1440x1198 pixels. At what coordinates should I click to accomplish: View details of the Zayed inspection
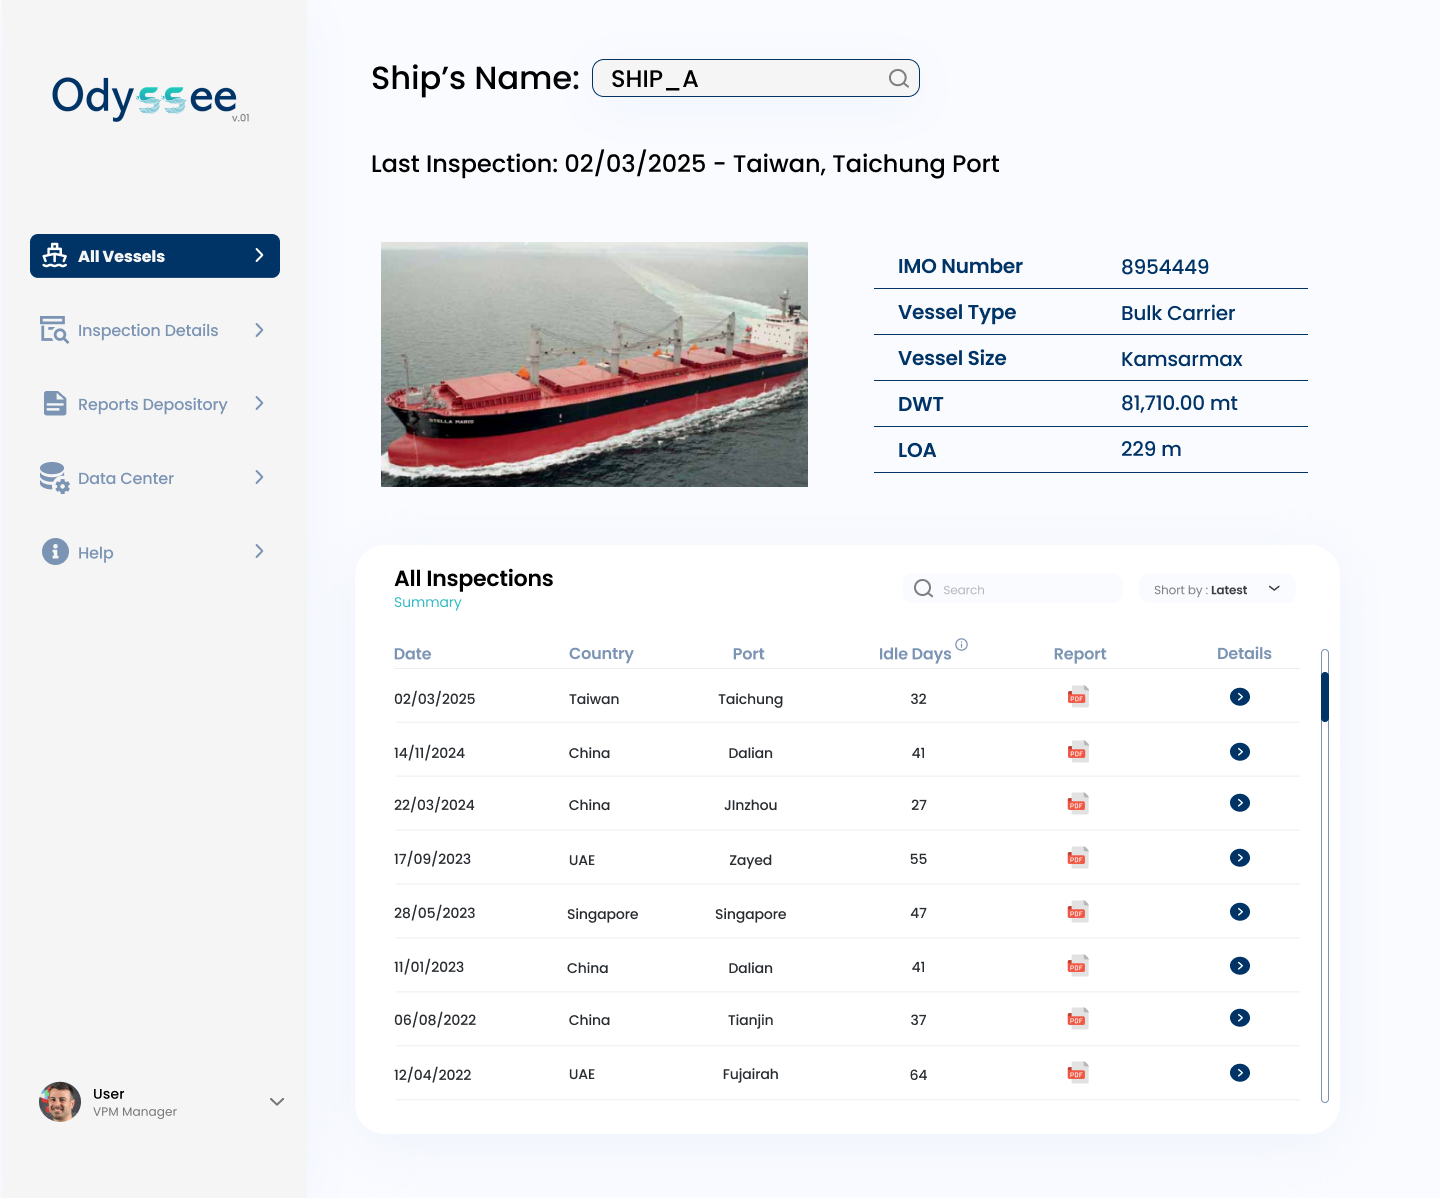[x=1240, y=858]
